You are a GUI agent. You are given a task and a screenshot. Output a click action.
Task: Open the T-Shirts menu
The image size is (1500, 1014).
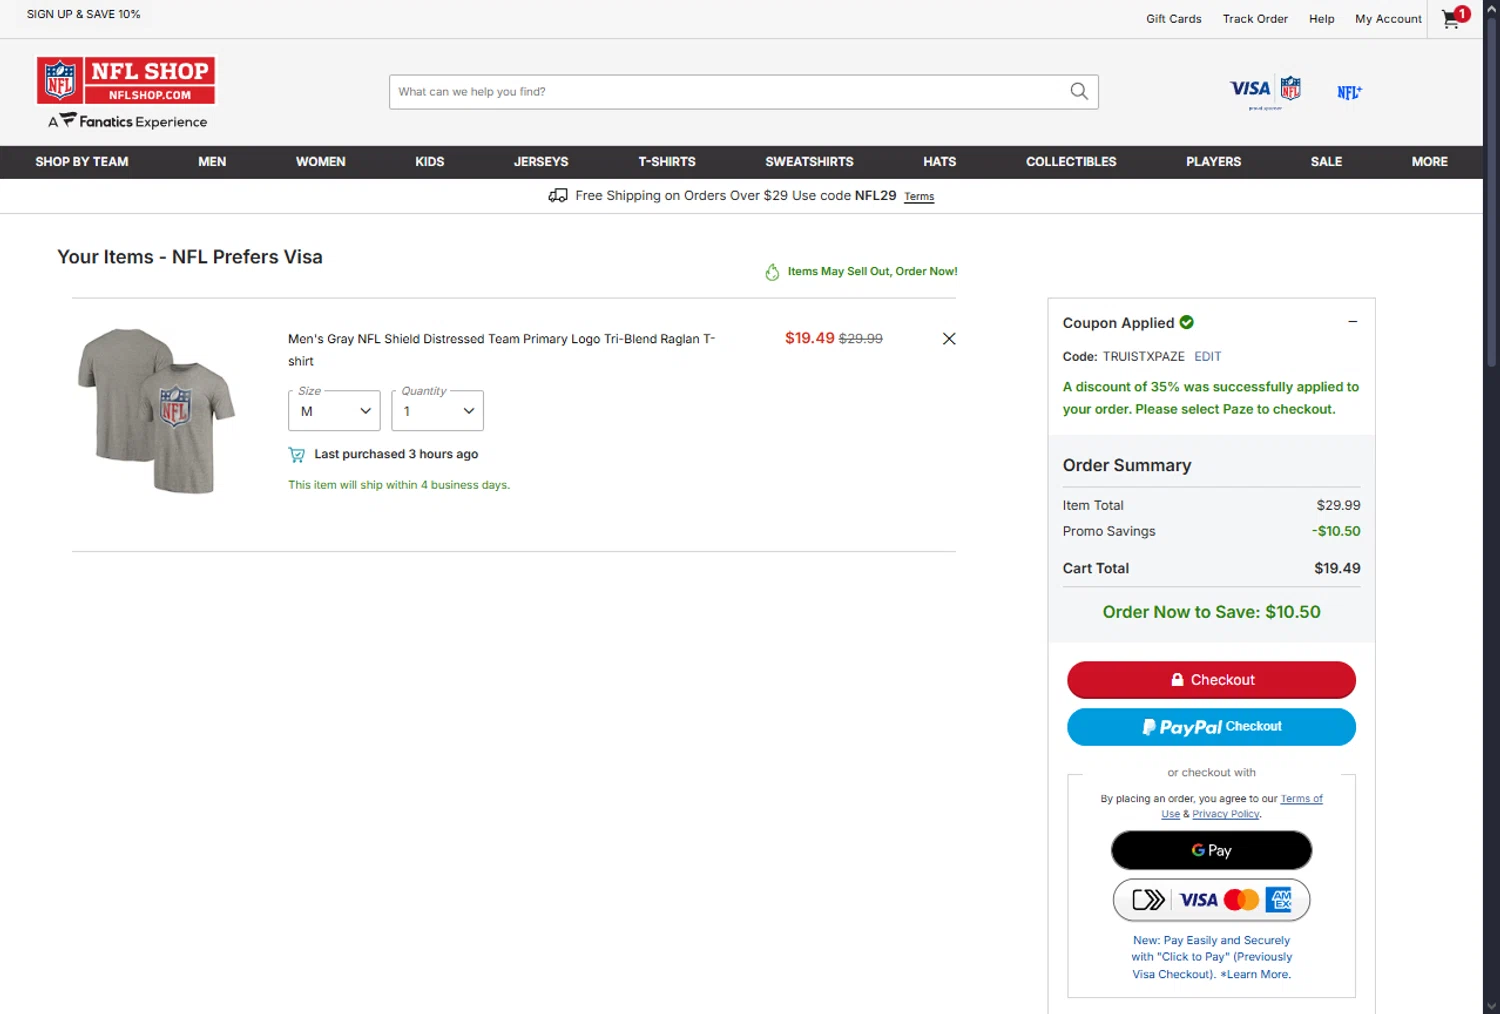pos(667,162)
